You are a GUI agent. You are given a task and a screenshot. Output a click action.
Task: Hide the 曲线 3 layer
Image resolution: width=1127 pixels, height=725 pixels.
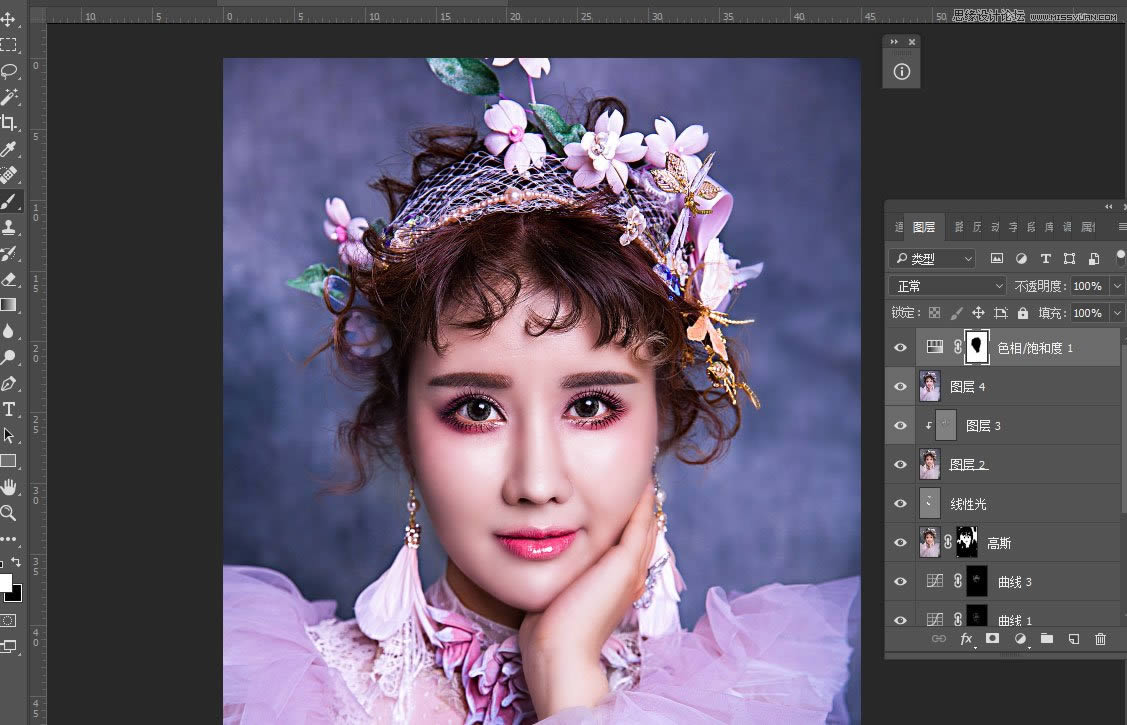point(900,581)
